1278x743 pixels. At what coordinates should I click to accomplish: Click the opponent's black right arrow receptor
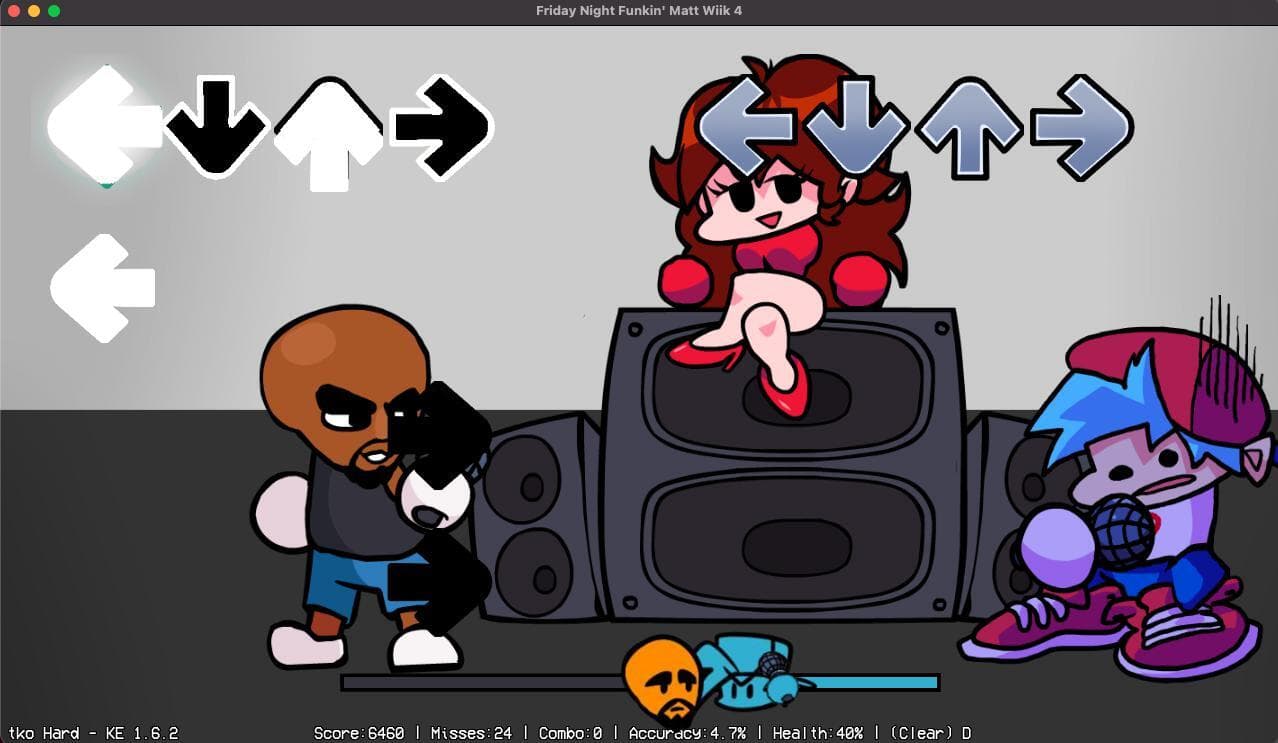[x=441, y=126]
